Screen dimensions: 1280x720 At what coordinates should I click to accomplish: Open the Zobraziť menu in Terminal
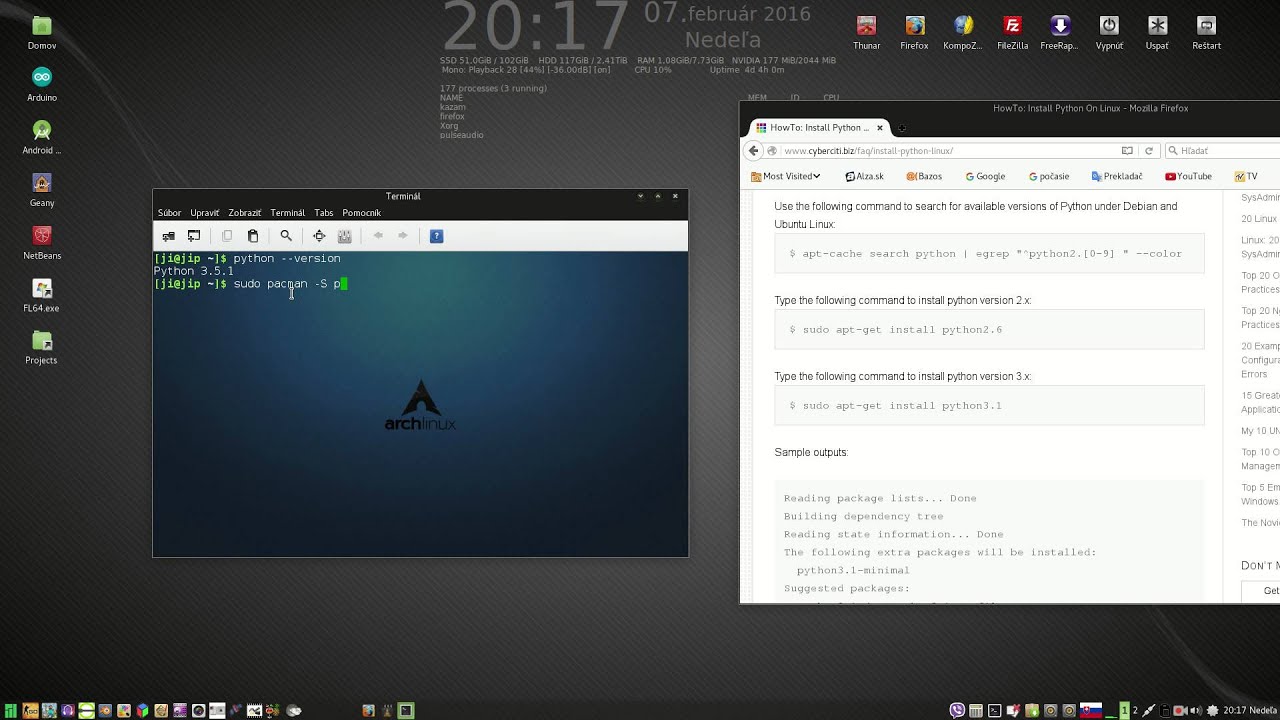pyautogui.click(x=244, y=213)
